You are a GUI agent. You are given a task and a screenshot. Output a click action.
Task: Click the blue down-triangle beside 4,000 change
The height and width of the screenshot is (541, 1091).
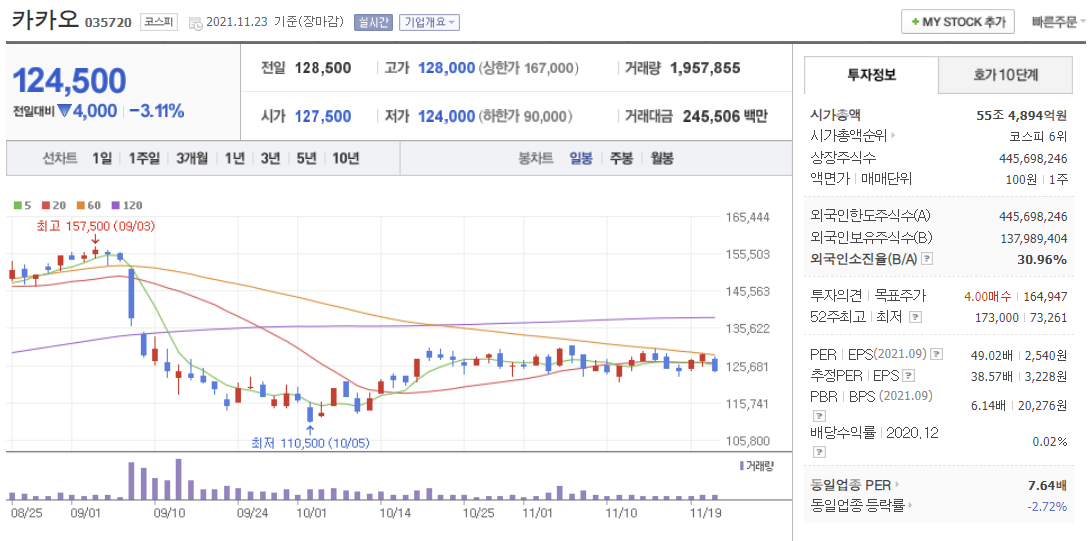(65, 111)
